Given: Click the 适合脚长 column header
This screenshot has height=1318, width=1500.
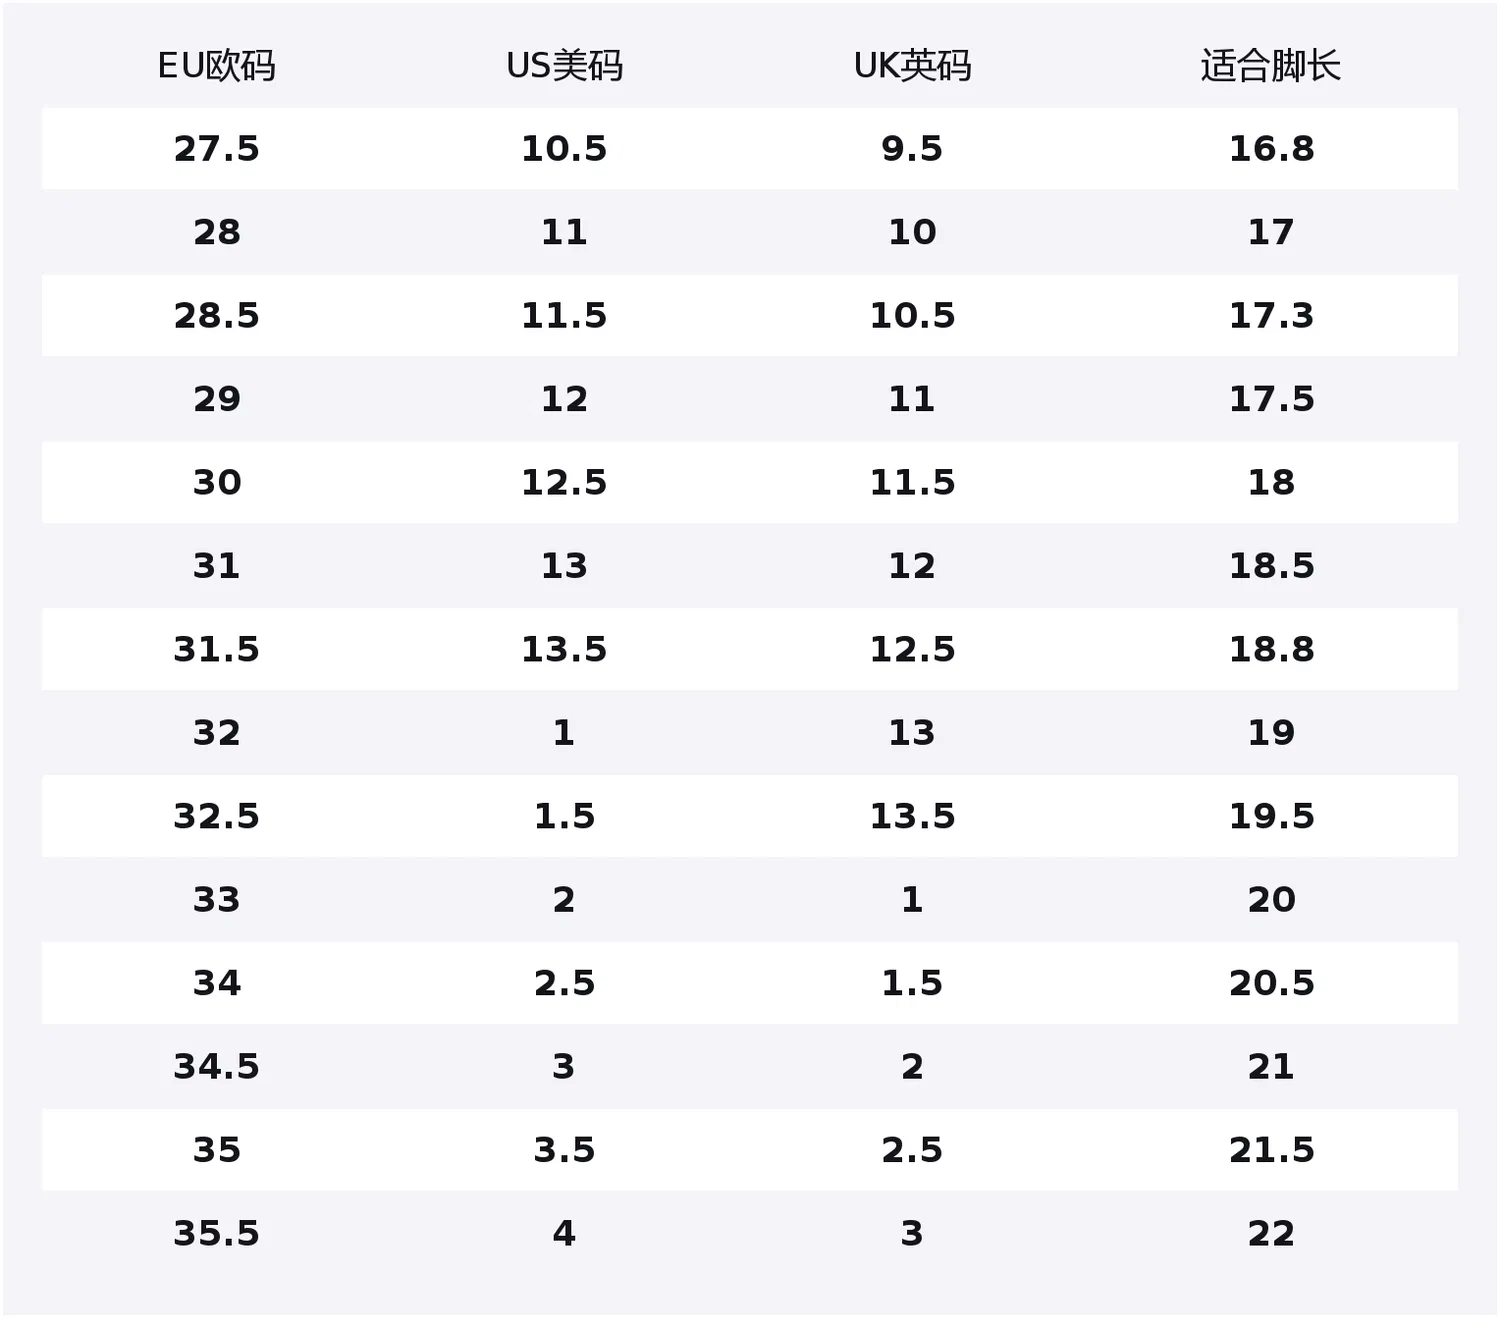Looking at the screenshot, I should point(1271,66).
